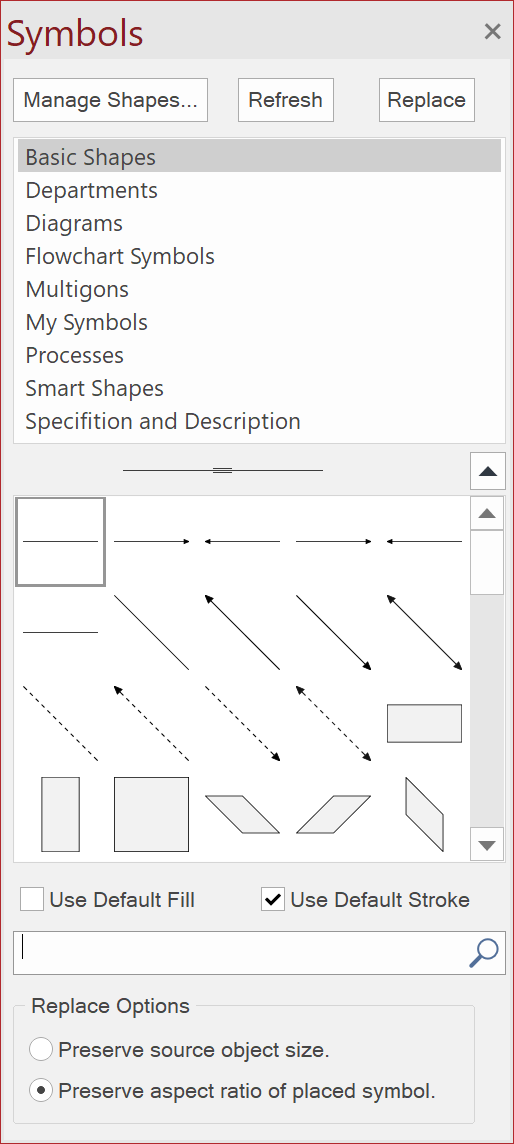Click the symbol grid scroll-up arrow
Image resolution: width=514 pixels, height=1144 pixels.
click(487, 514)
